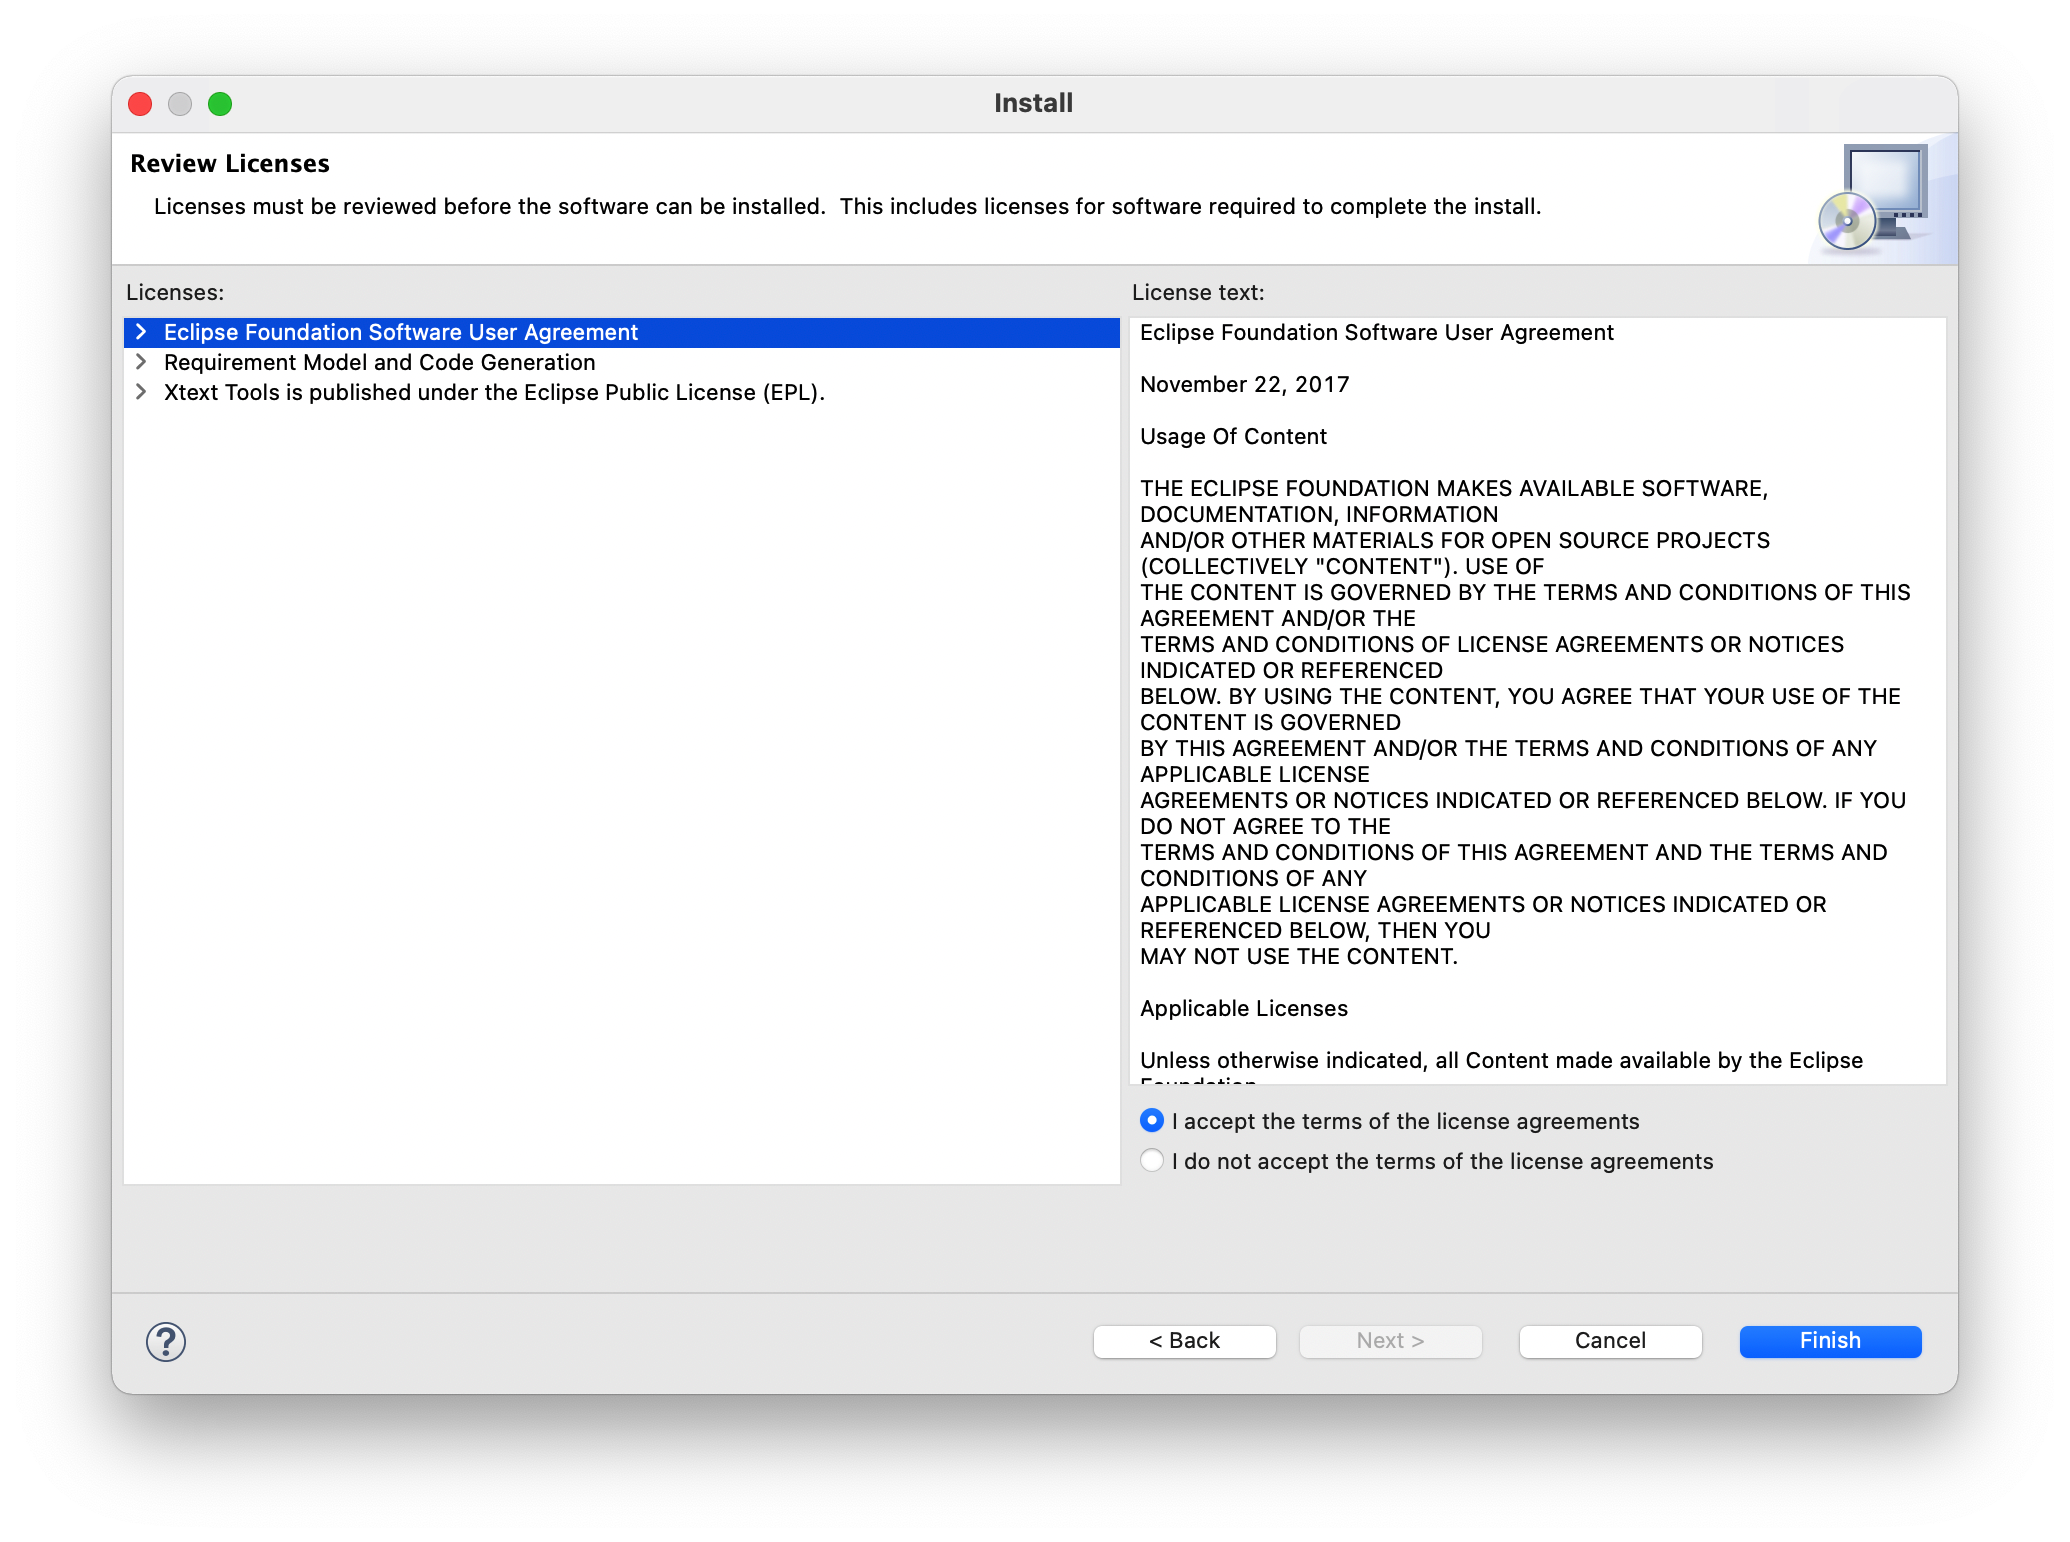Select 'I accept the terms of the license agreements'

[x=1152, y=1121]
